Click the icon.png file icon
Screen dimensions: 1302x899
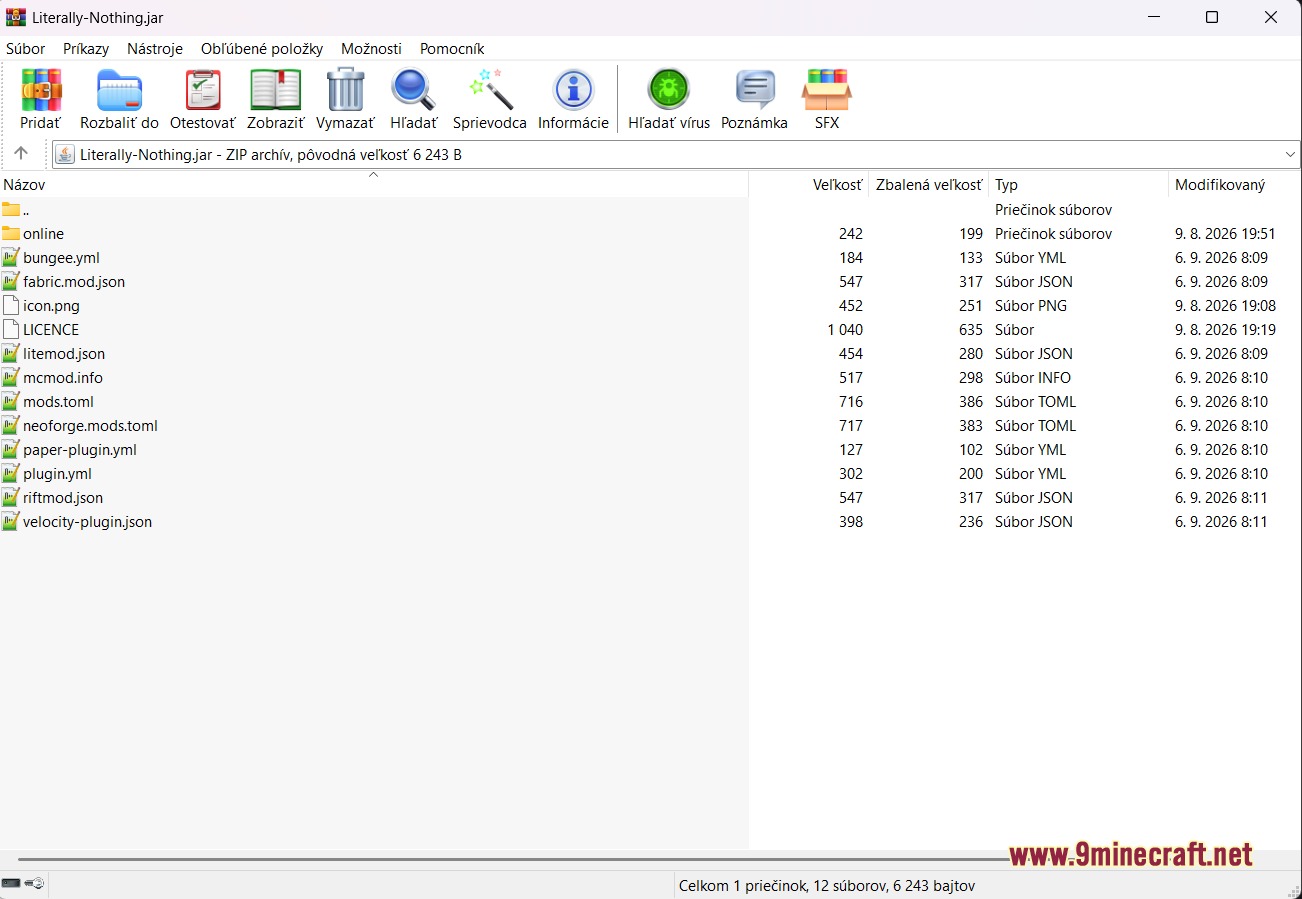[x=11, y=306]
